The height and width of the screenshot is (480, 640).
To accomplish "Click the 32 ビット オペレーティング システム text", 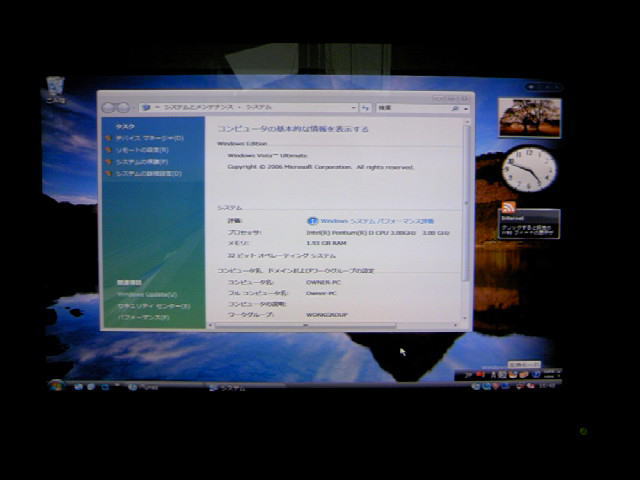I will coord(282,256).
